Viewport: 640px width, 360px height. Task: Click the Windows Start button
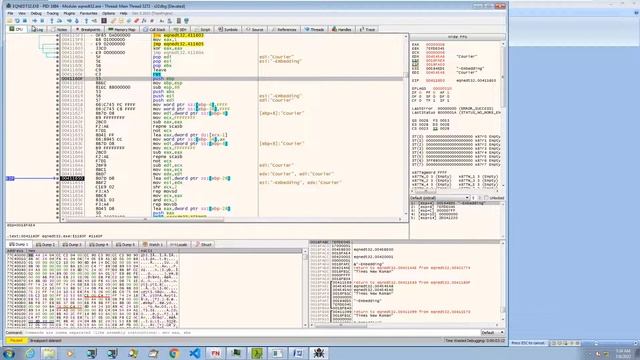click(9, 353)
